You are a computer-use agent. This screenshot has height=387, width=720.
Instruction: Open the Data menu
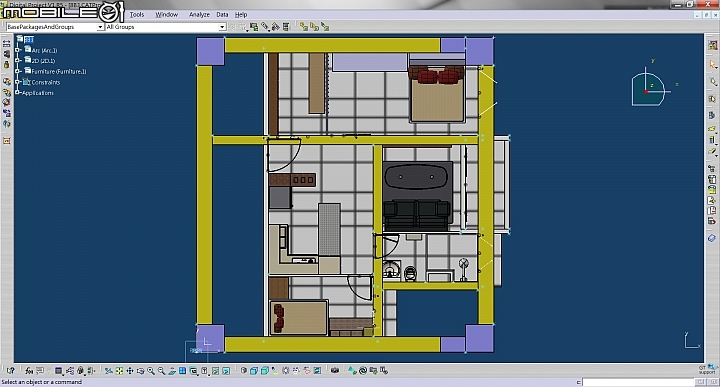point(222,15)
